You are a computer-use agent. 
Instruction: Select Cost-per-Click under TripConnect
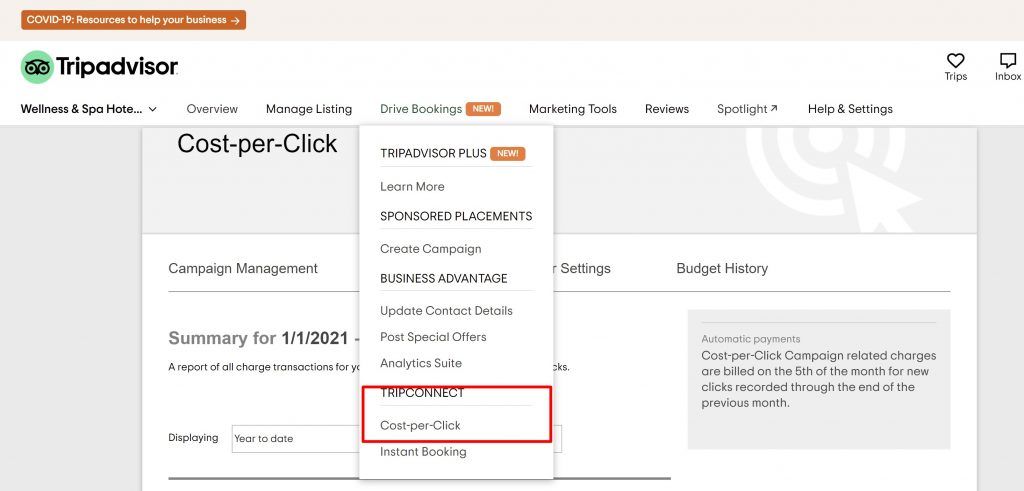(x=420, y=425)
